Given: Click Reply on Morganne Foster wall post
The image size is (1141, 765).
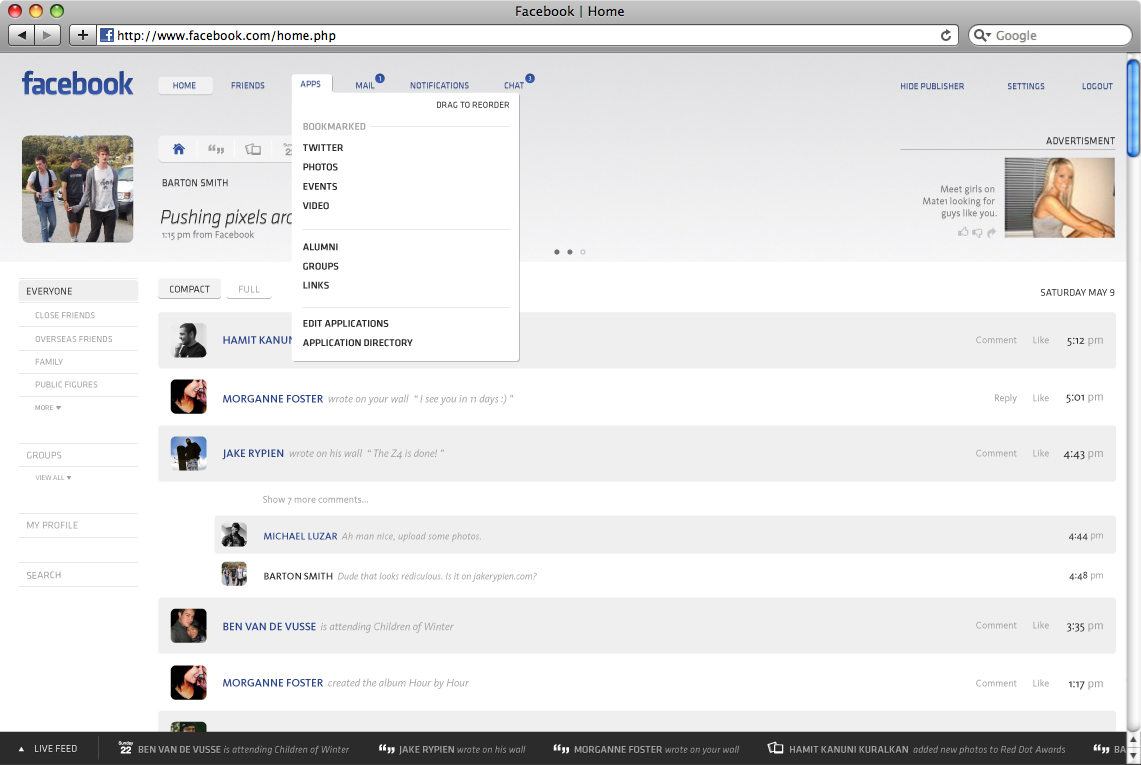Looking at the screenshot, I should pyautogui.click(x=1005, y=398).
